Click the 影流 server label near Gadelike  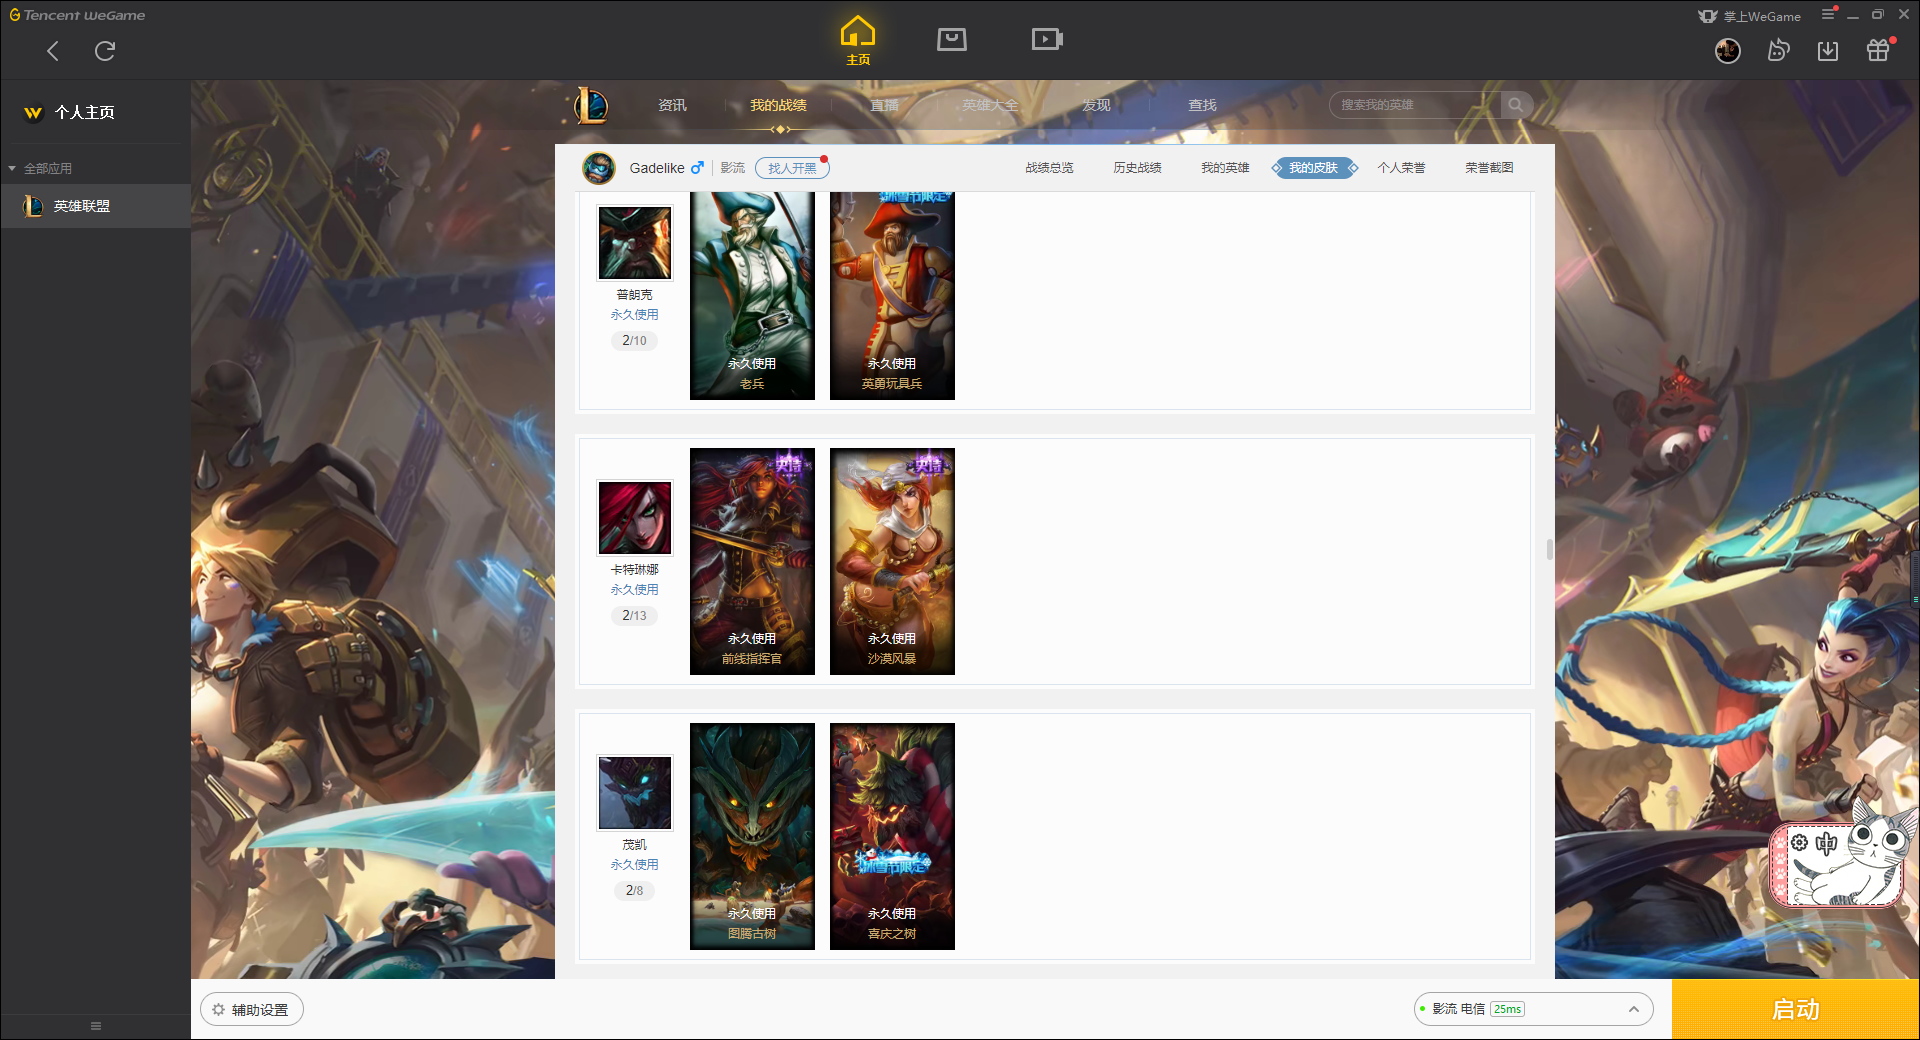(732, 168)
